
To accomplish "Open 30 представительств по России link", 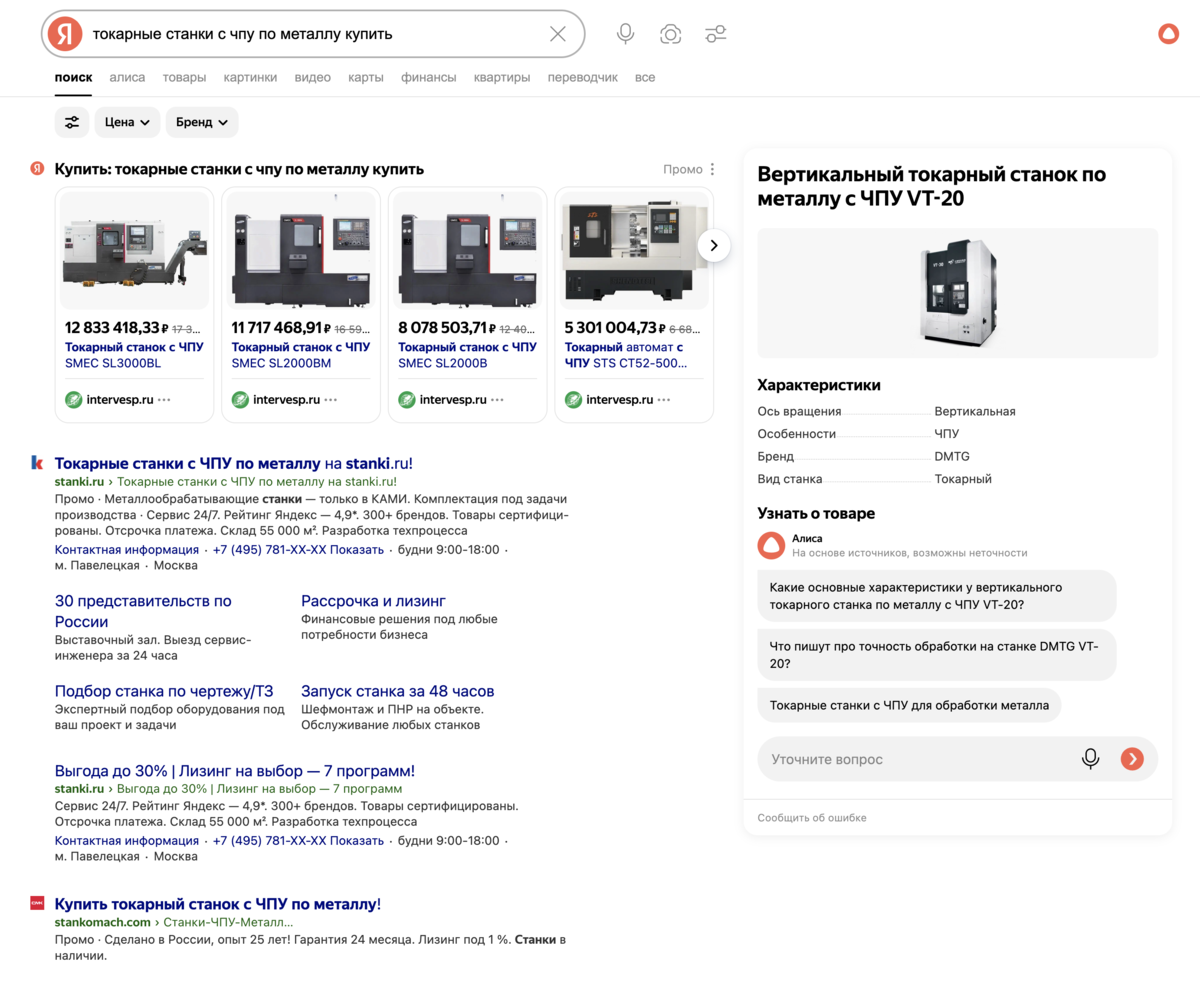I will pyautogui.click(x=143, y=611).
